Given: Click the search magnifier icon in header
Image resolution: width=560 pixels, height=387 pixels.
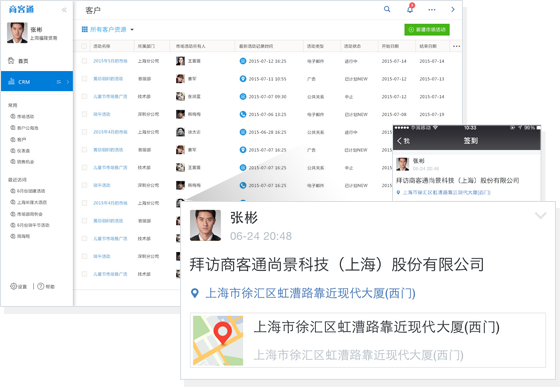Looking at the screenshot, I should [387, 9].
